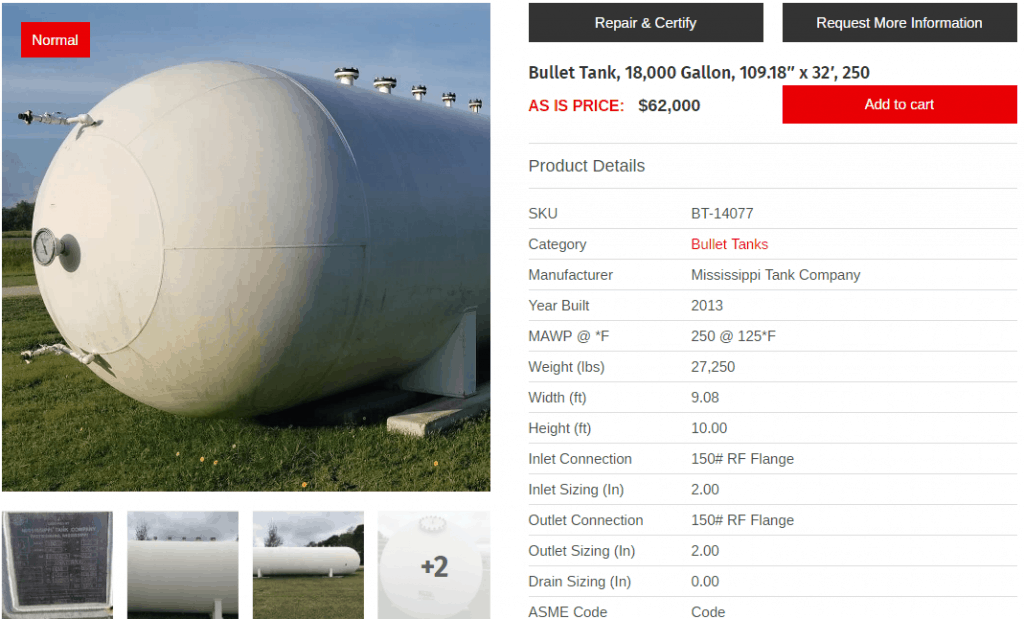Show the +2 additional photos
Image resolution: width=1024 pixels, height=619 pixels.
tap(434, 565)
